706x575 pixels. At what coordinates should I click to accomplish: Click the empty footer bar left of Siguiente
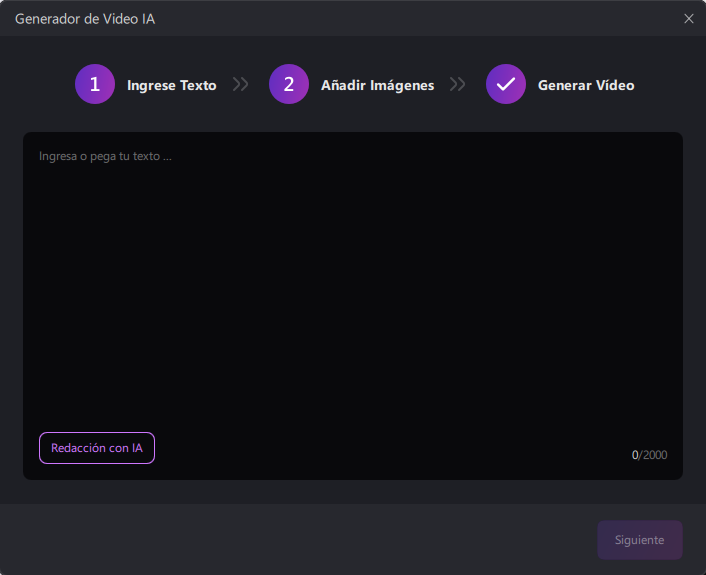point(300,540)
